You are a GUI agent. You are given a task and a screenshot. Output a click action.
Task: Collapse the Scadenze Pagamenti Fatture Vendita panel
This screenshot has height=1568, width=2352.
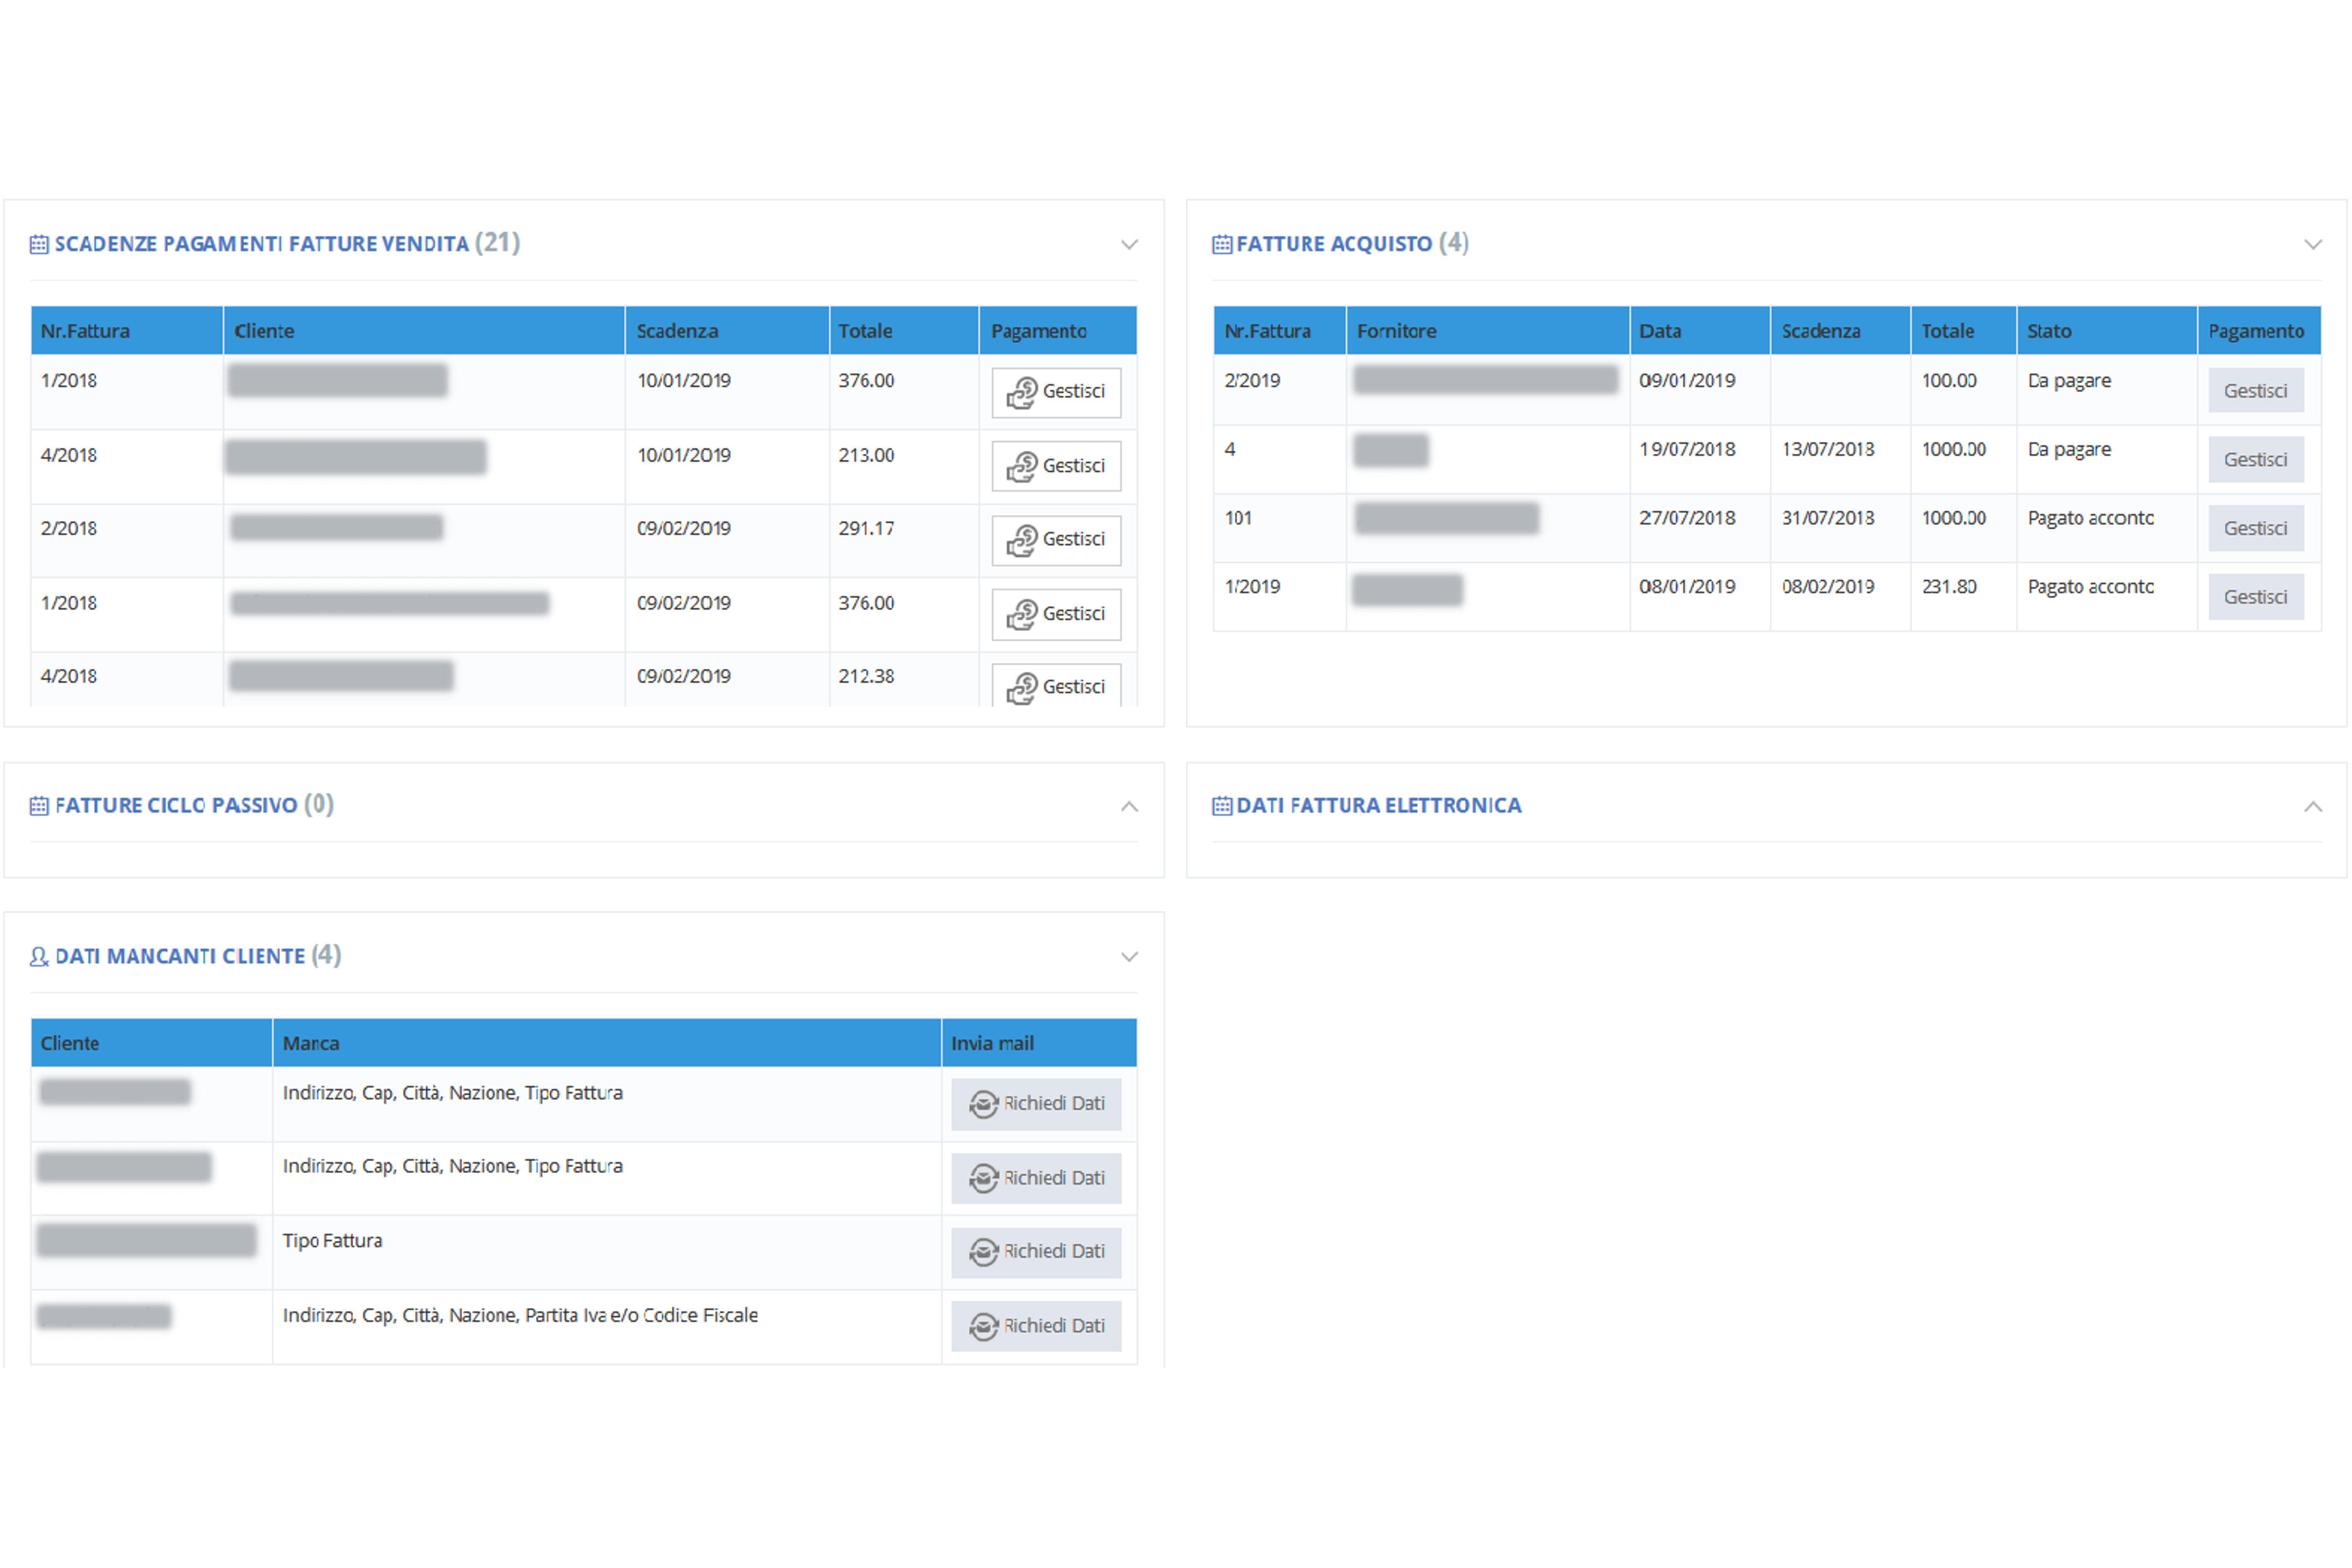coord(1129,245)
